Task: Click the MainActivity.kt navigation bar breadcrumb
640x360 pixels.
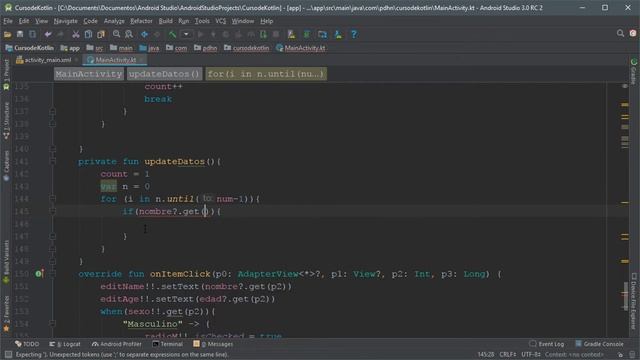Action: point(301,48)
